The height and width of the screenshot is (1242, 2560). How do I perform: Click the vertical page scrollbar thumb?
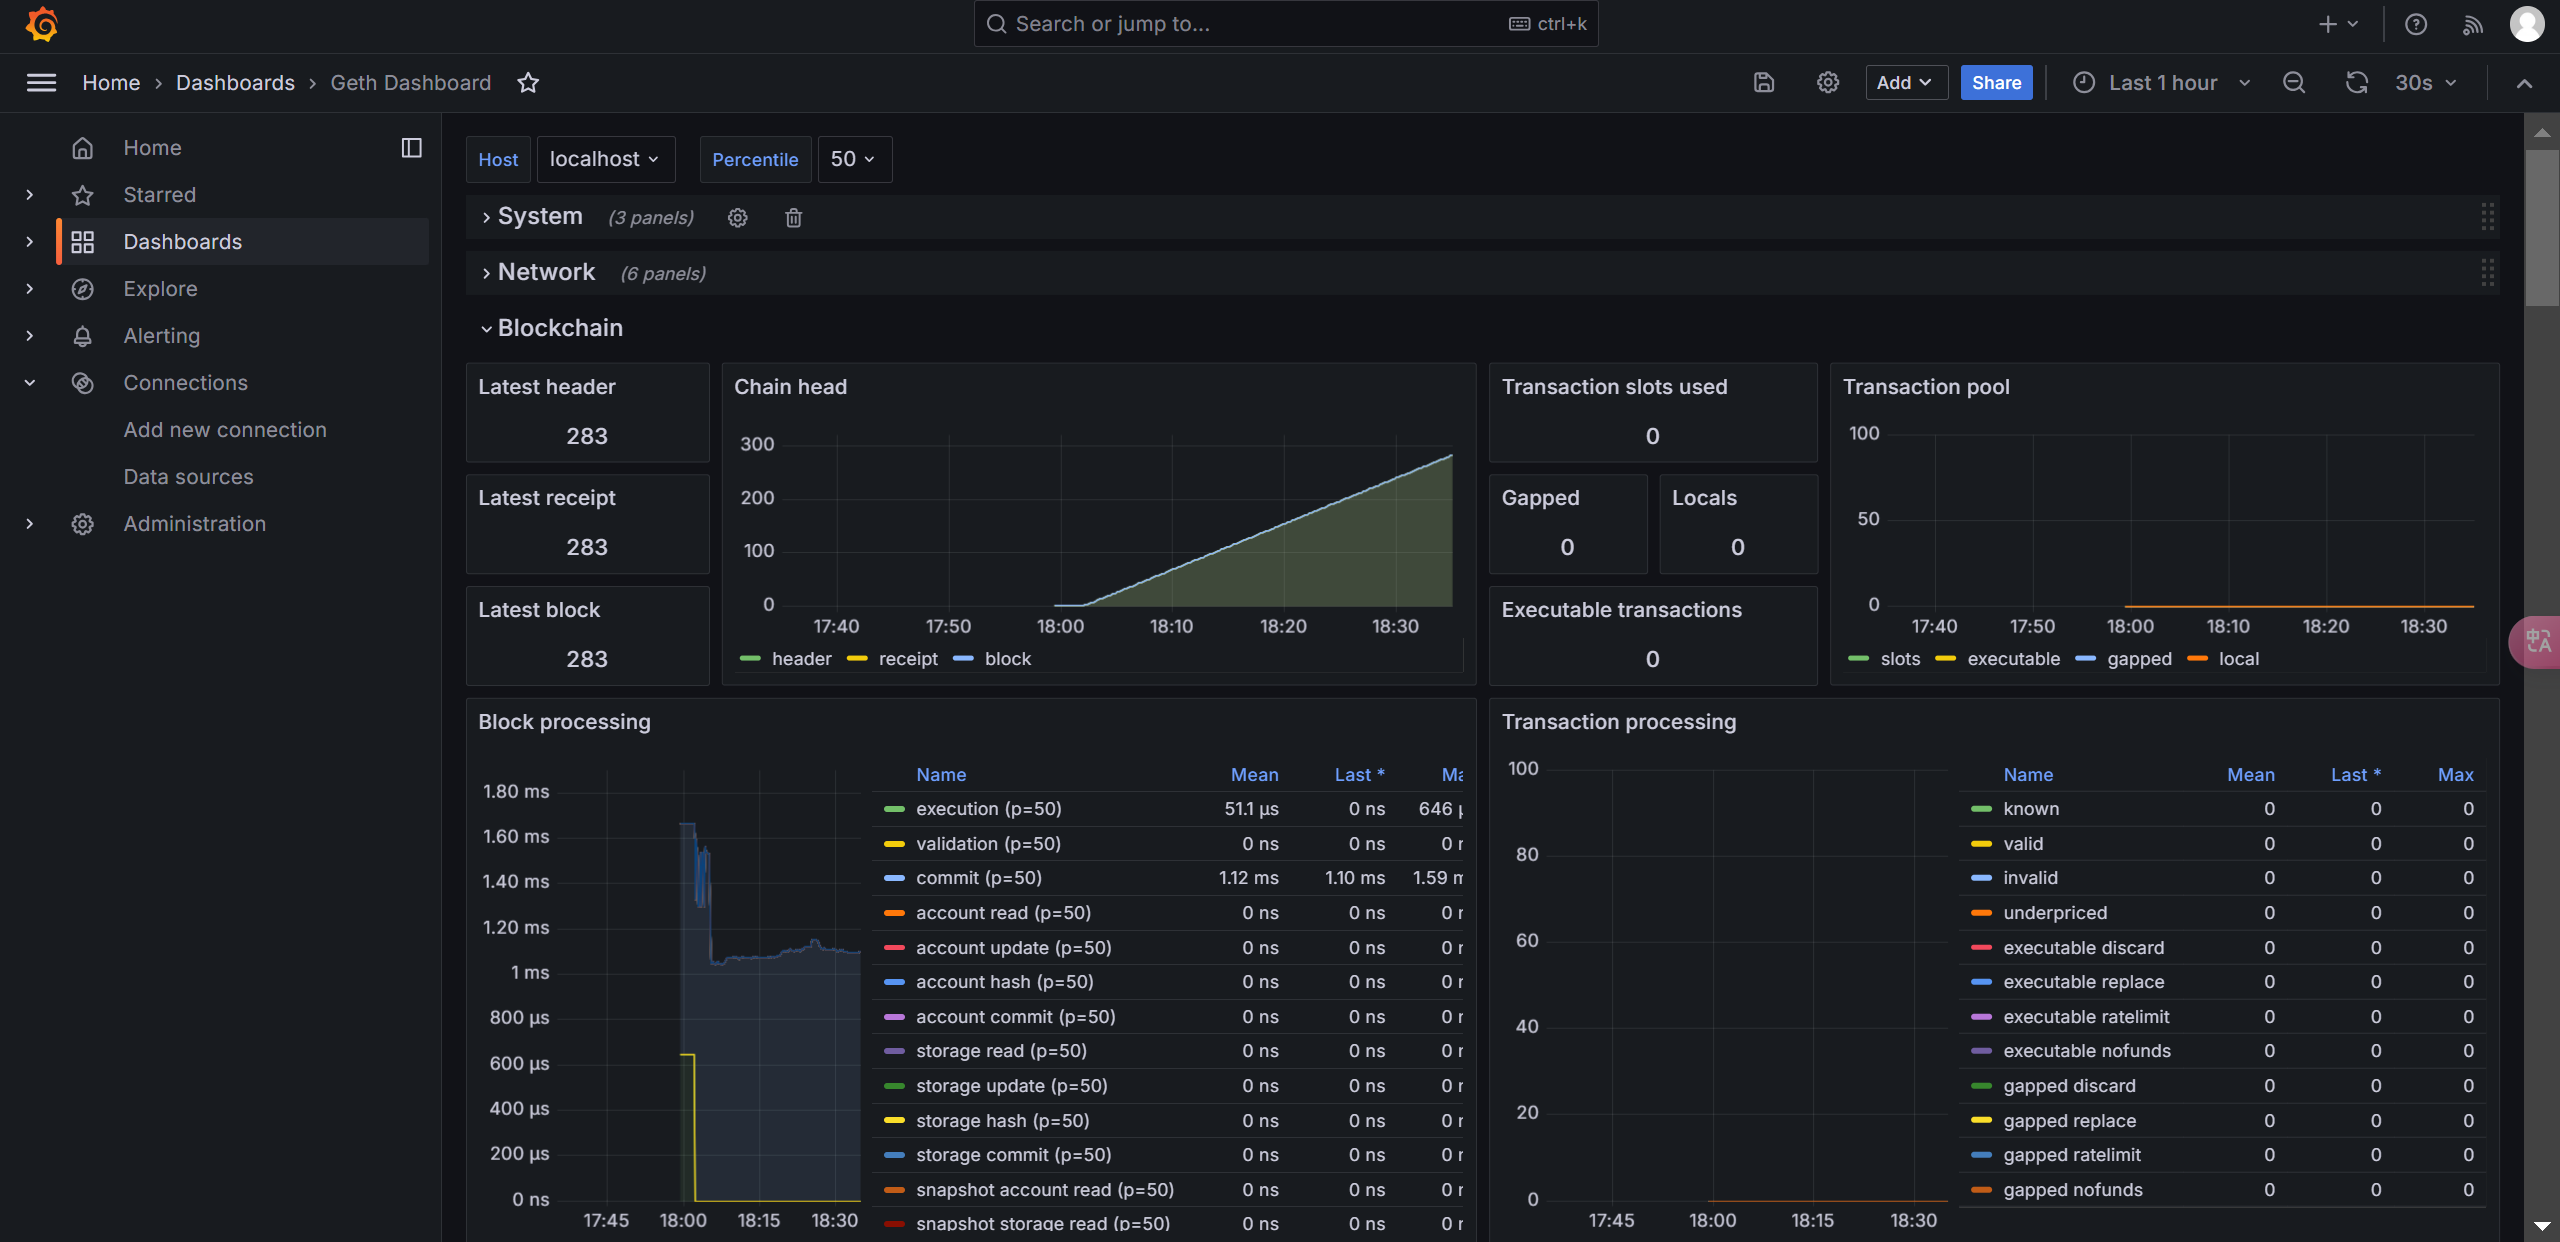click(2541, 228)
